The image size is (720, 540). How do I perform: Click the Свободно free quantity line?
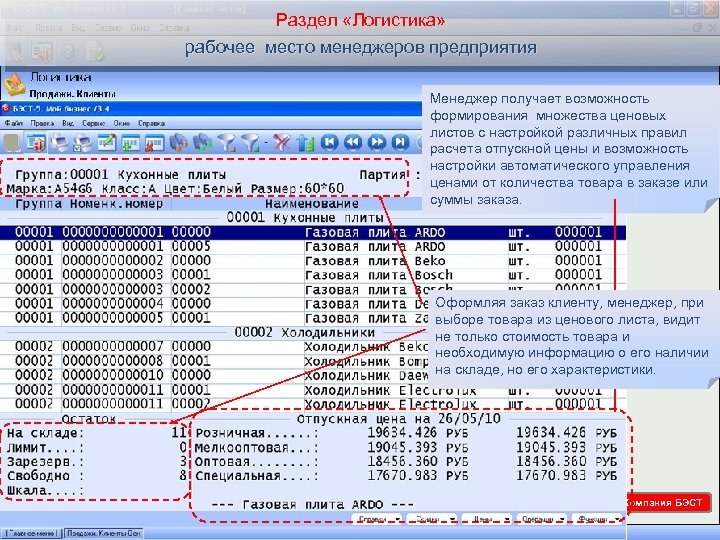[x=96, y=475]
